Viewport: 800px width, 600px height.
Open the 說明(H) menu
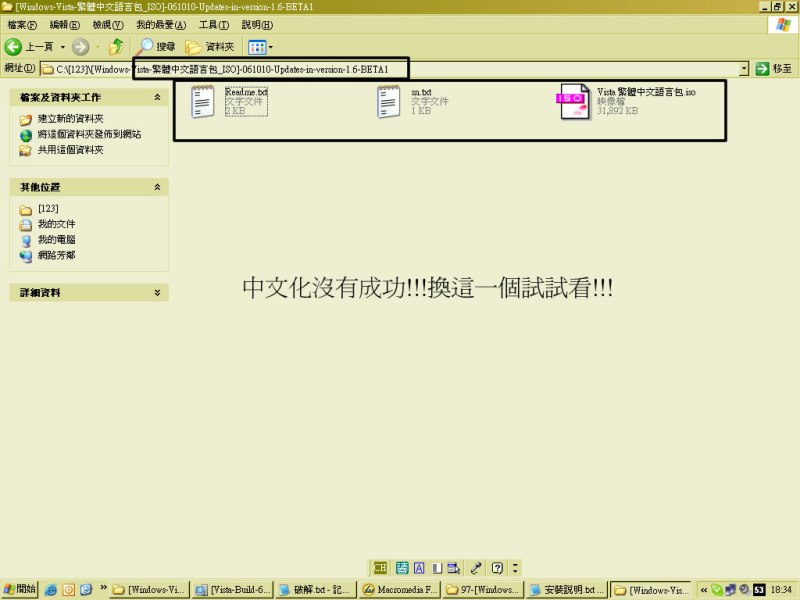[x=257, y=24]
